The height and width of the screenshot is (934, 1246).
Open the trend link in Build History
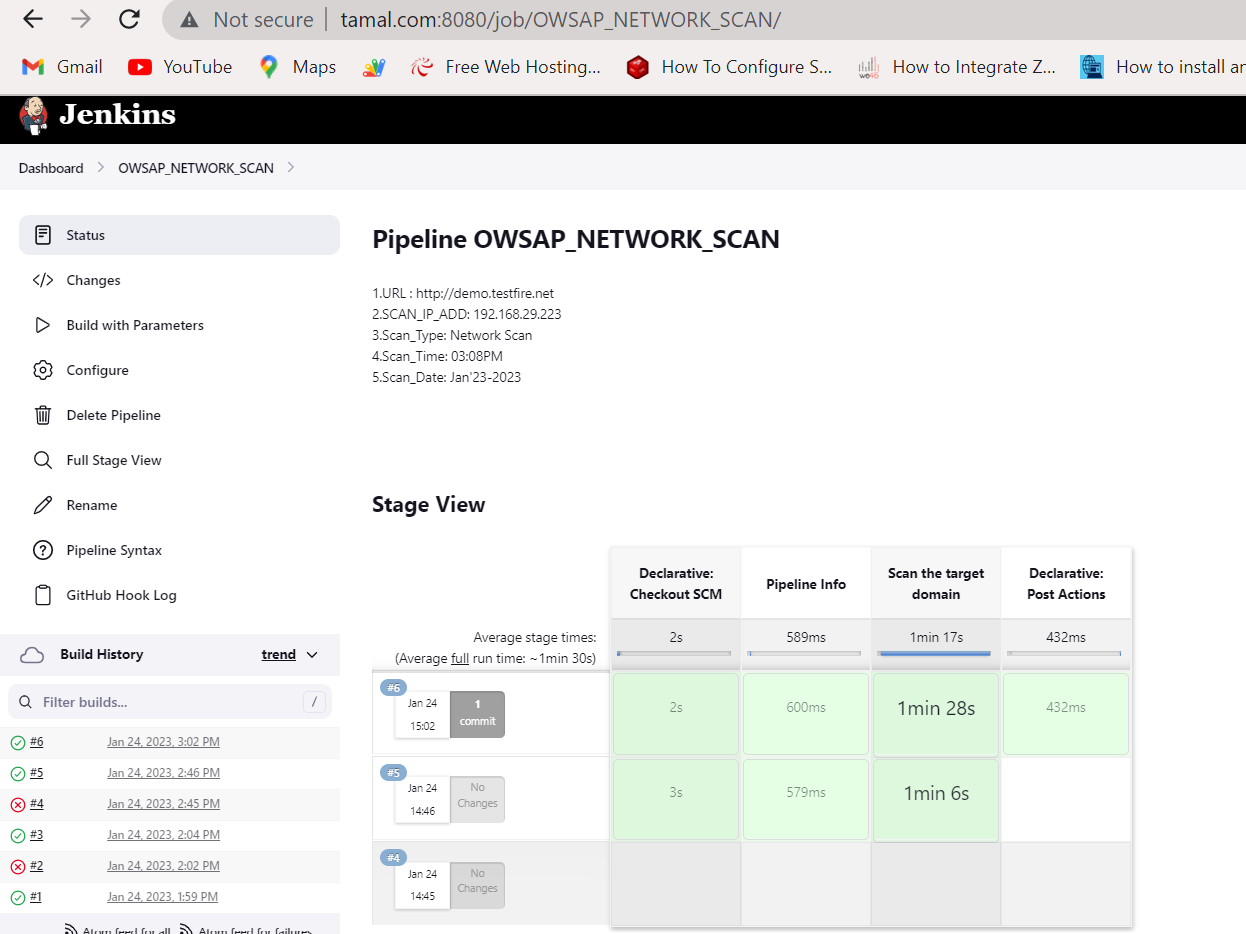(278, 655)
